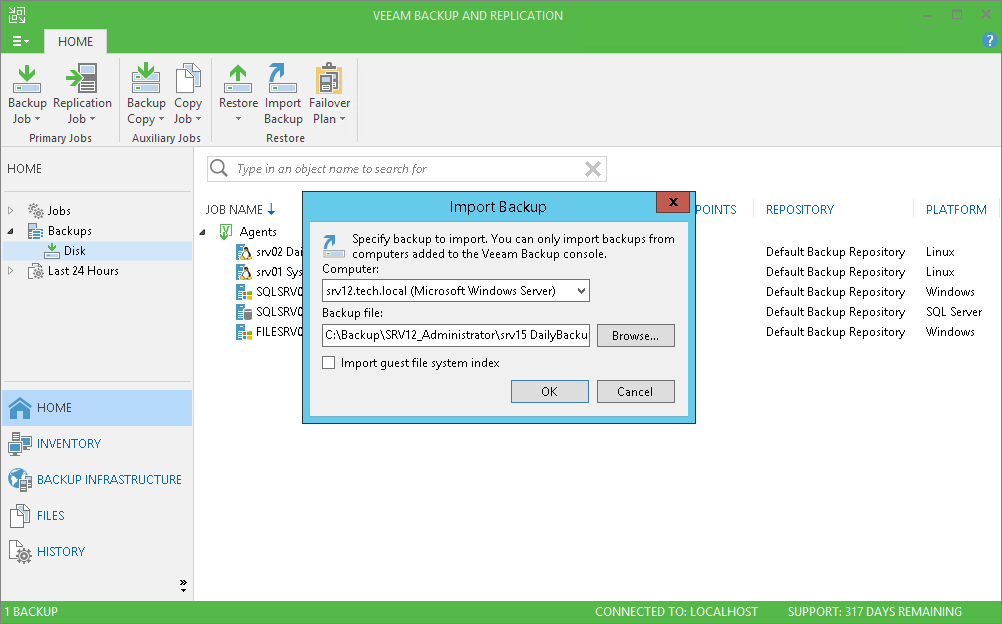
Task: Click the CONNECTED TO: LOCALHOST status
Action: (x=676, y=612)
